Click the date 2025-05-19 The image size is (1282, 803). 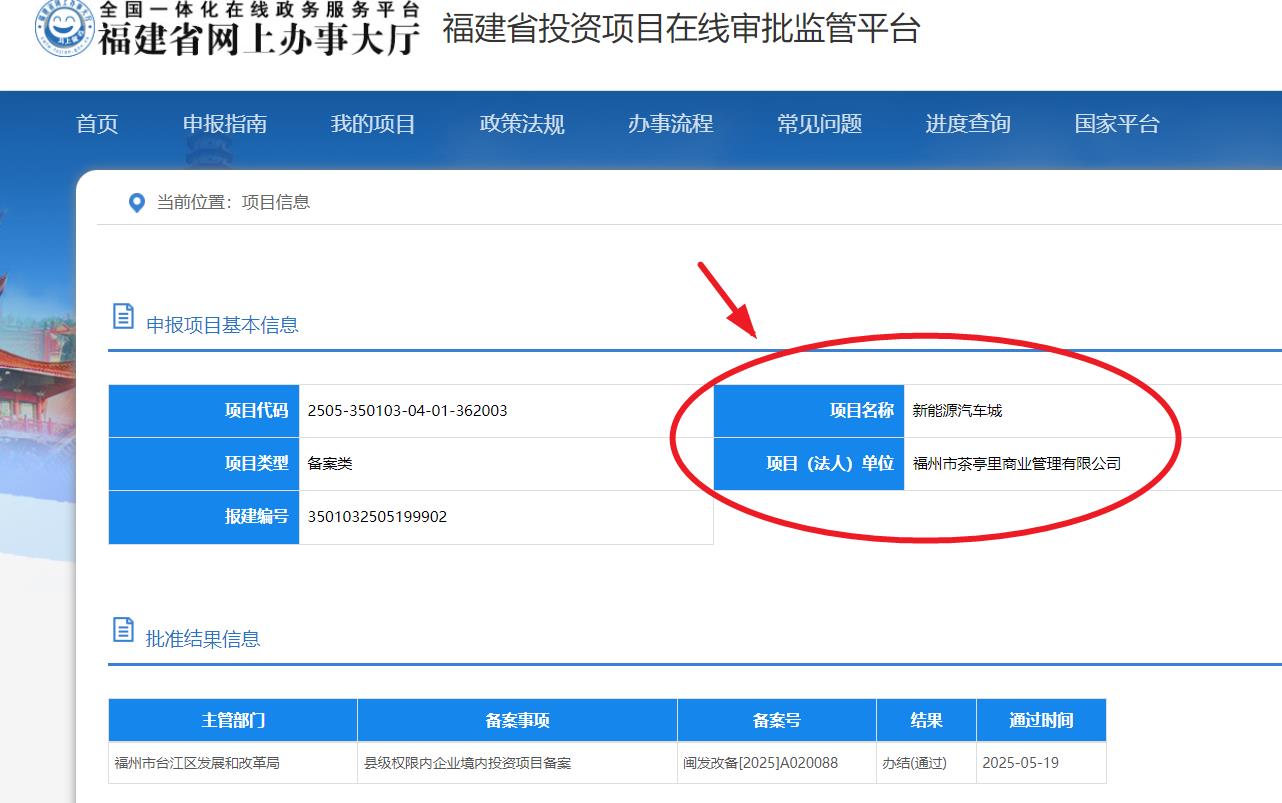pos(1020,763)
